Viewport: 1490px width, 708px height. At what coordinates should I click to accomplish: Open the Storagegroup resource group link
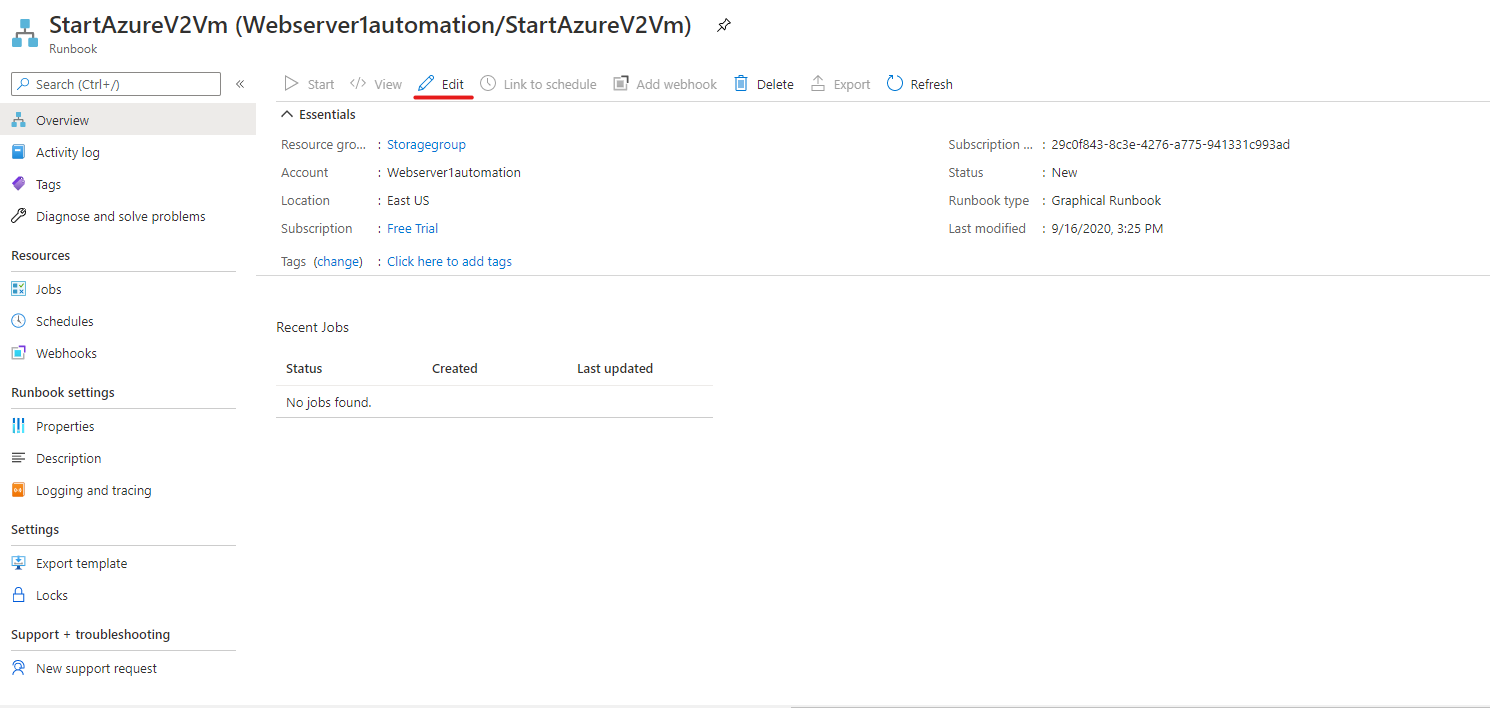pyautogui.click(x=427, y=145)
